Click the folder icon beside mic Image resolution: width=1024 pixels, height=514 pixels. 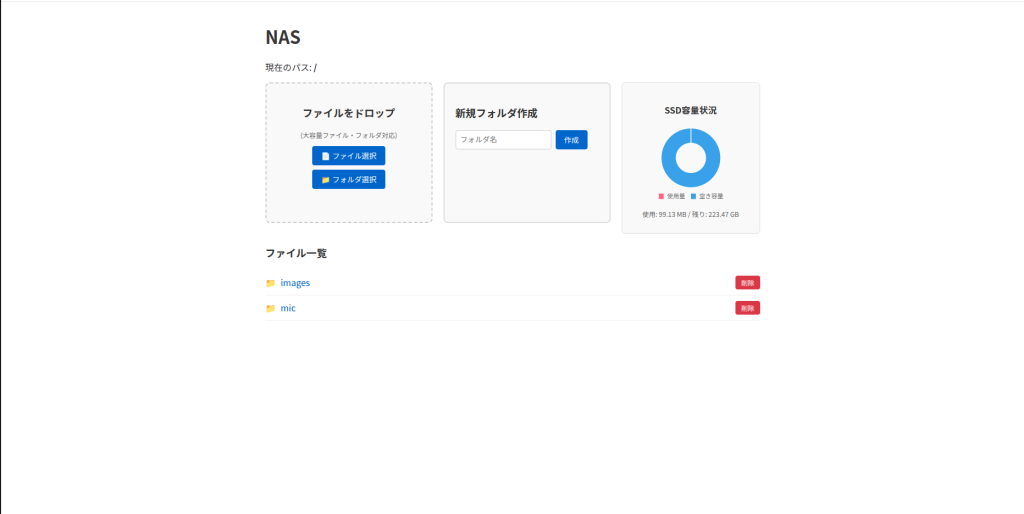click(x=270, y=308)
